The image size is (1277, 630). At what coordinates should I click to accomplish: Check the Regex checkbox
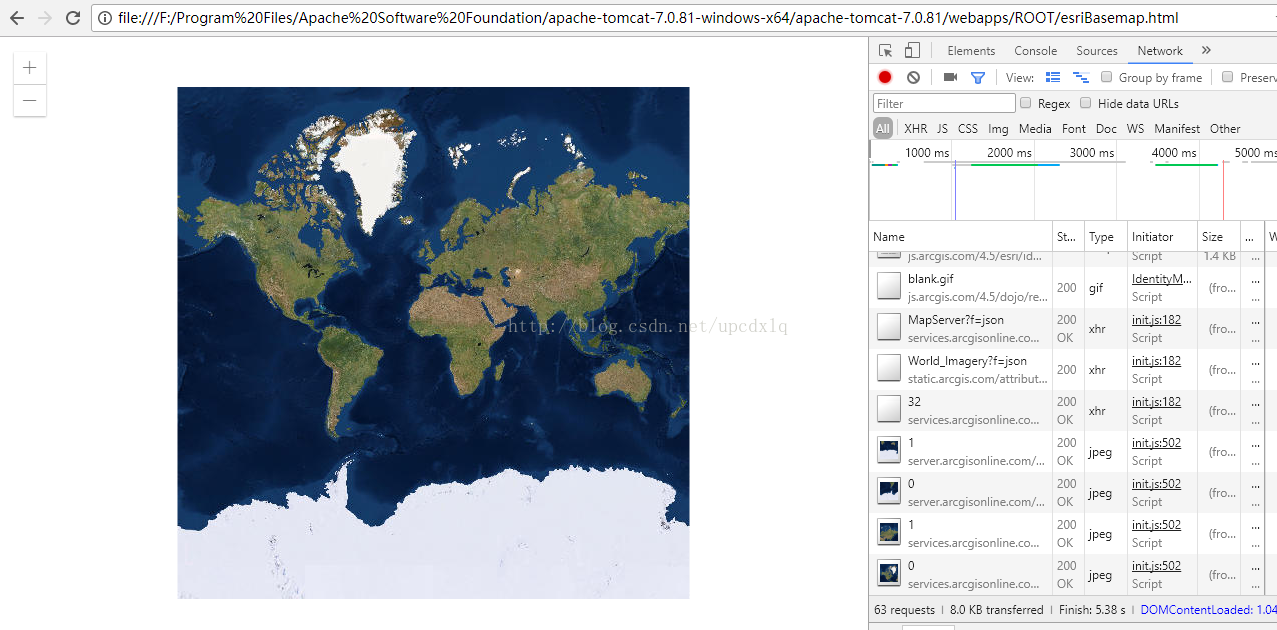(x=1026, y=103)
